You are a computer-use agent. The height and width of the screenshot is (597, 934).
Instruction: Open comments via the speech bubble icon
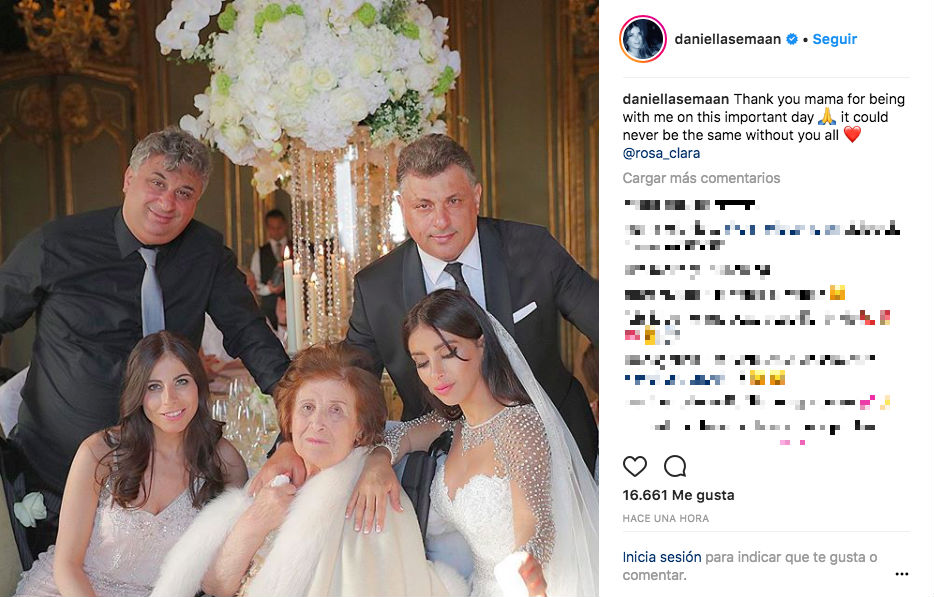pos(675,467)
